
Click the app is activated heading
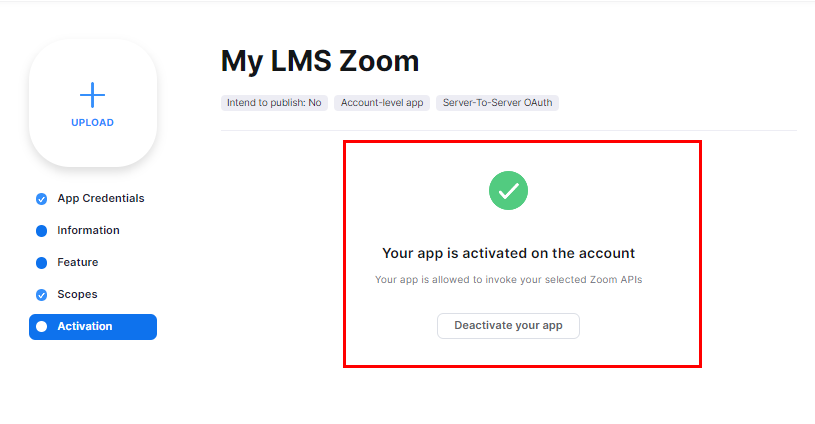coord(508,253)
